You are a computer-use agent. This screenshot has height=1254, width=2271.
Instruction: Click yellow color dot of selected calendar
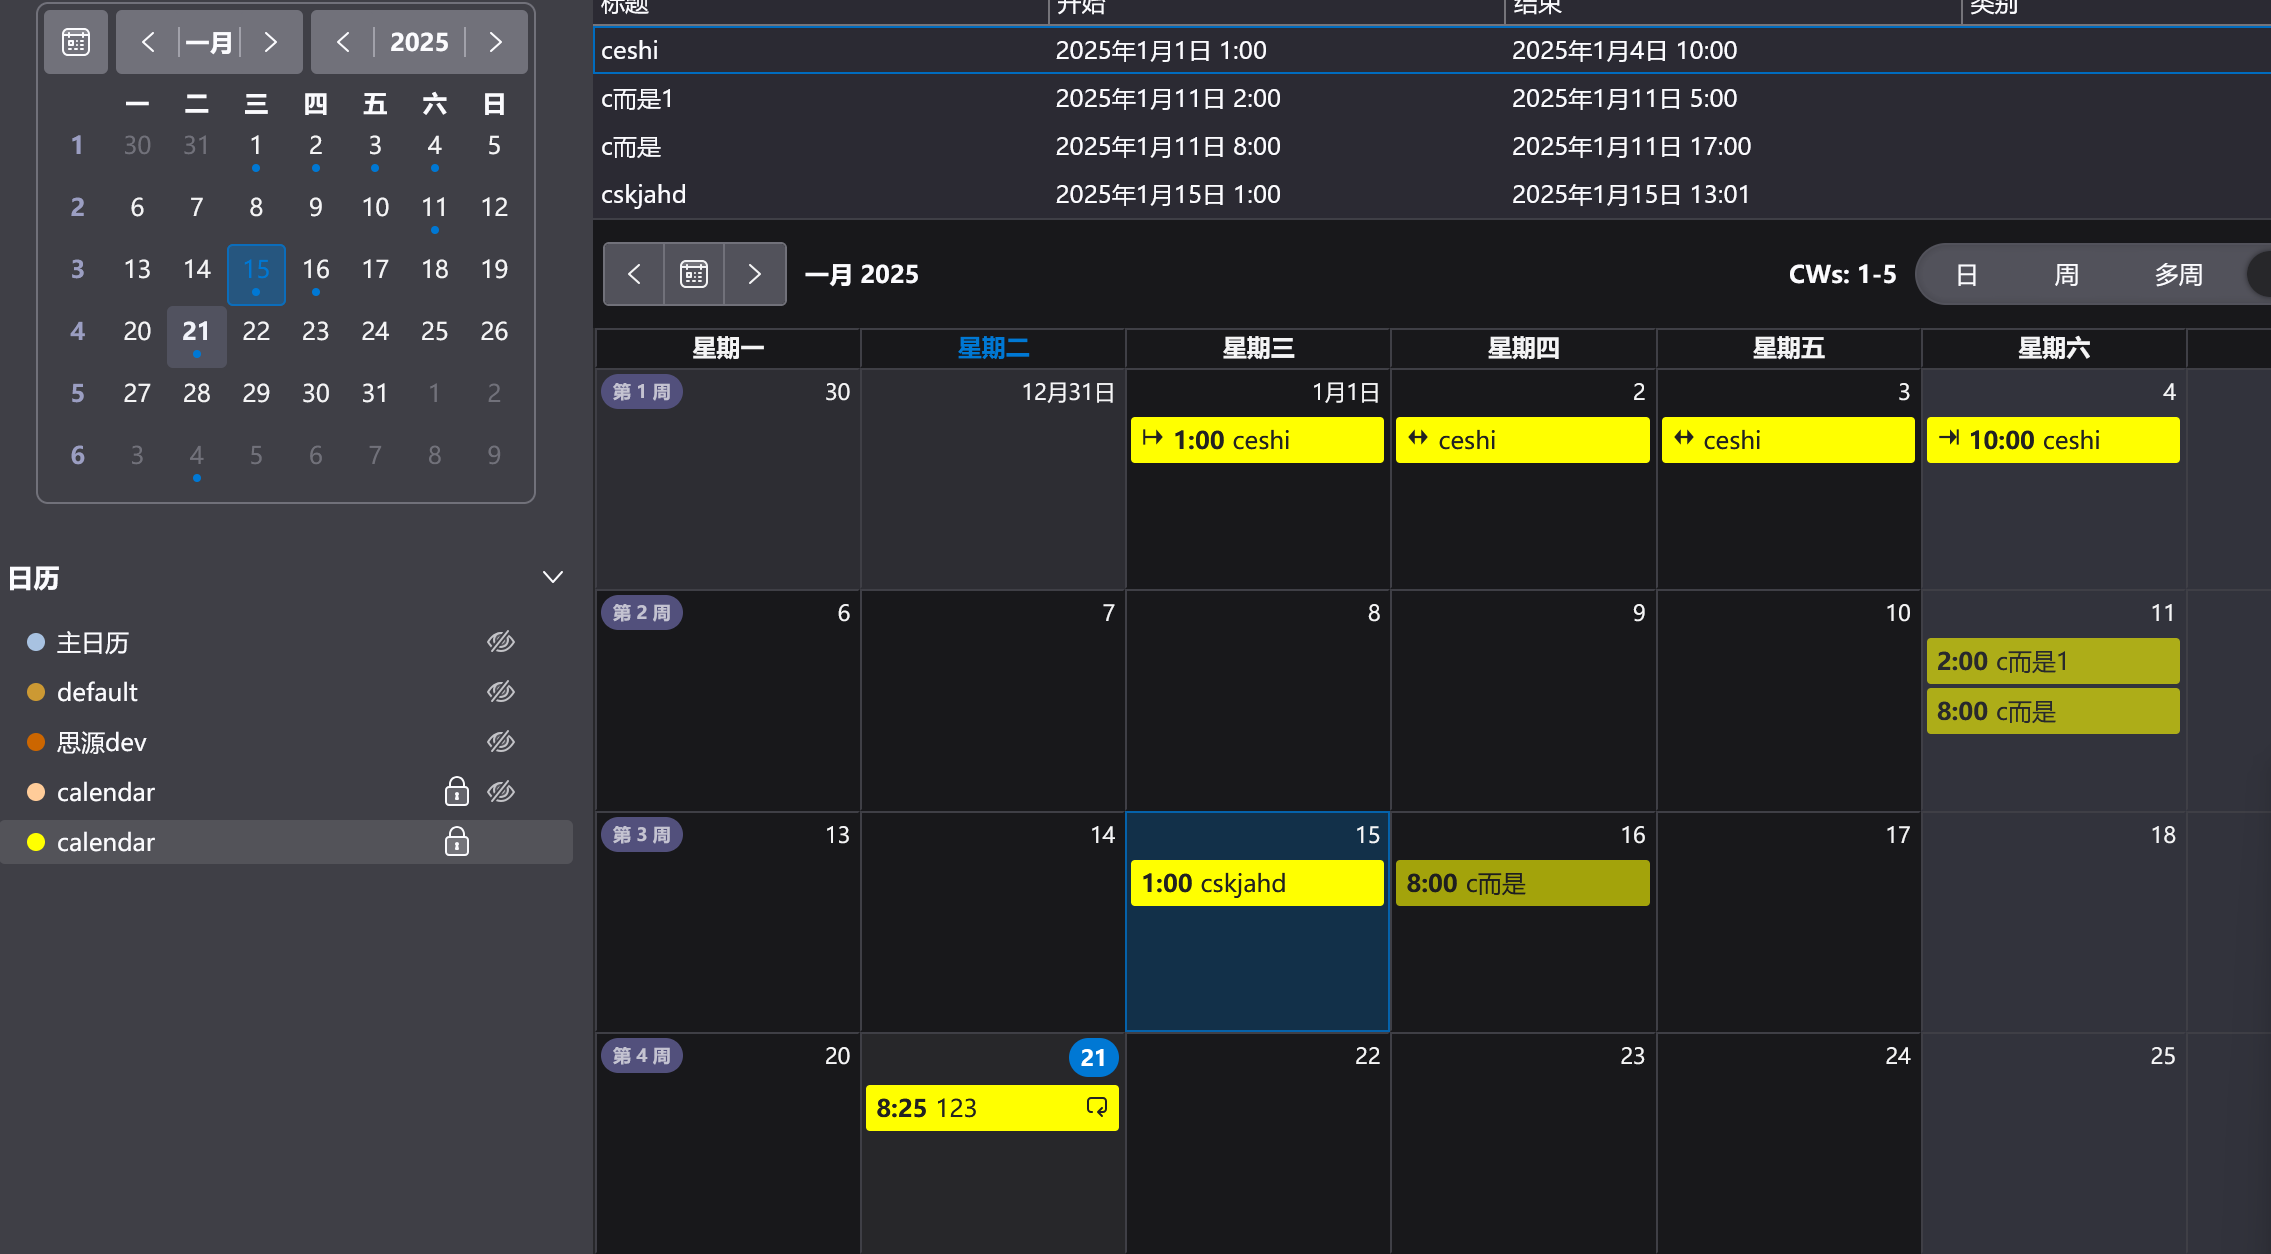pos(36,842)
